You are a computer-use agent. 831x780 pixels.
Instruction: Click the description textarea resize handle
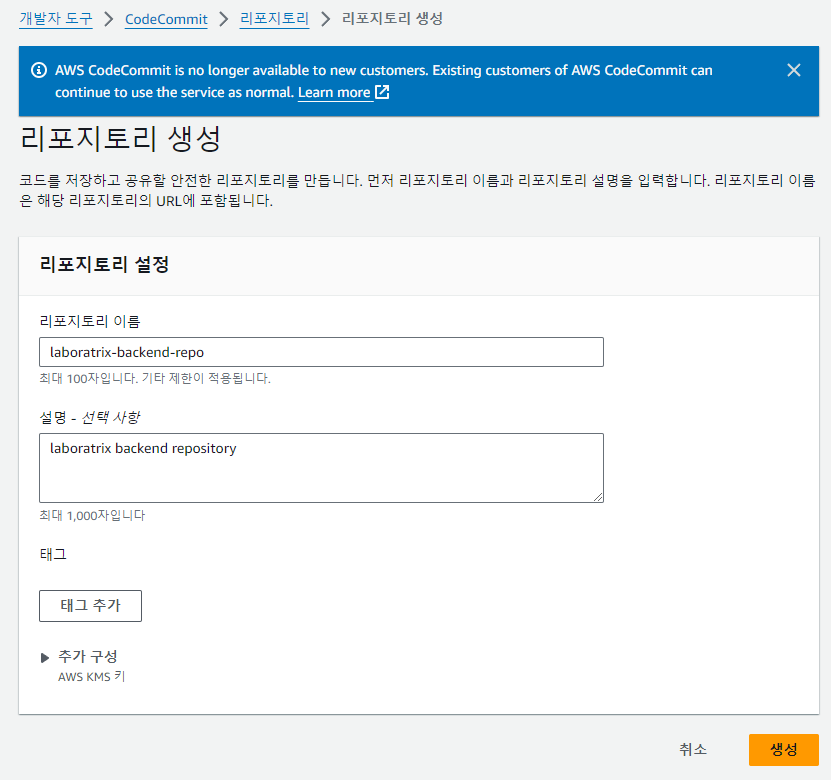tap(598, 497)
